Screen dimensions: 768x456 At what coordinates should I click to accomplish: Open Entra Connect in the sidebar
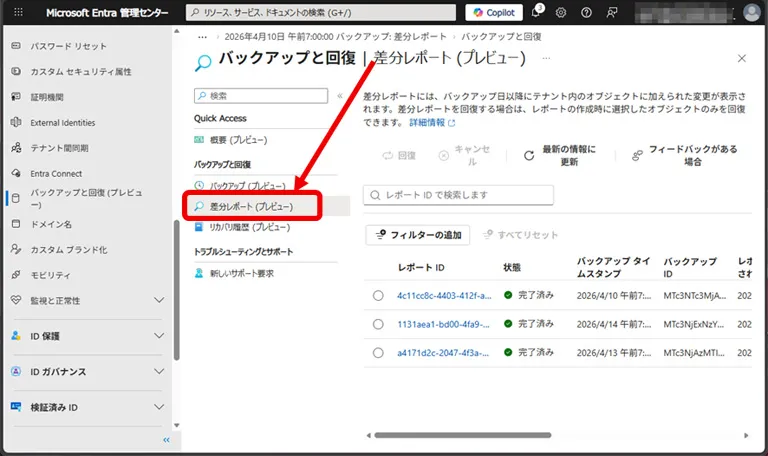click(56, 173)
